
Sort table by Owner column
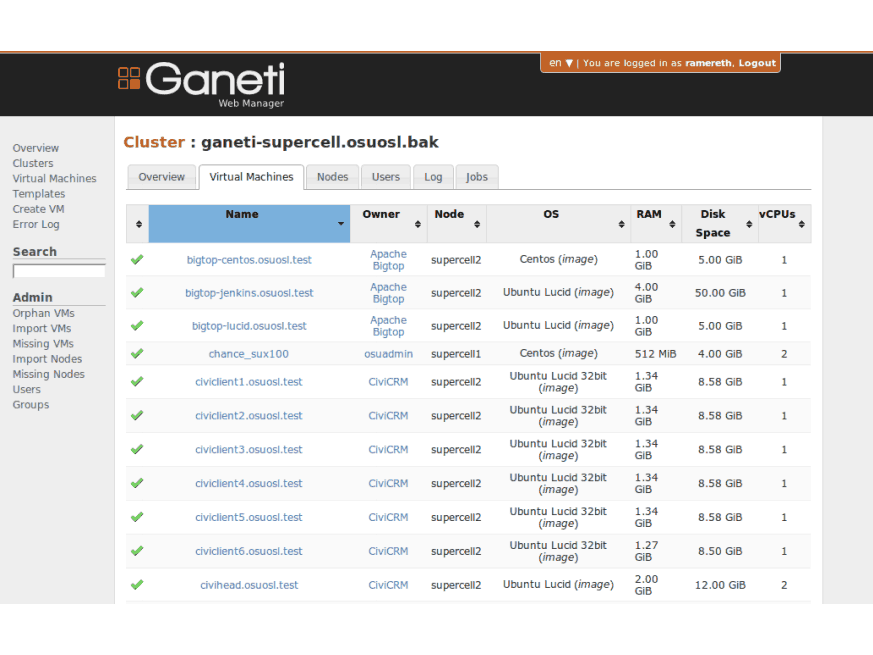coord(389,223)
